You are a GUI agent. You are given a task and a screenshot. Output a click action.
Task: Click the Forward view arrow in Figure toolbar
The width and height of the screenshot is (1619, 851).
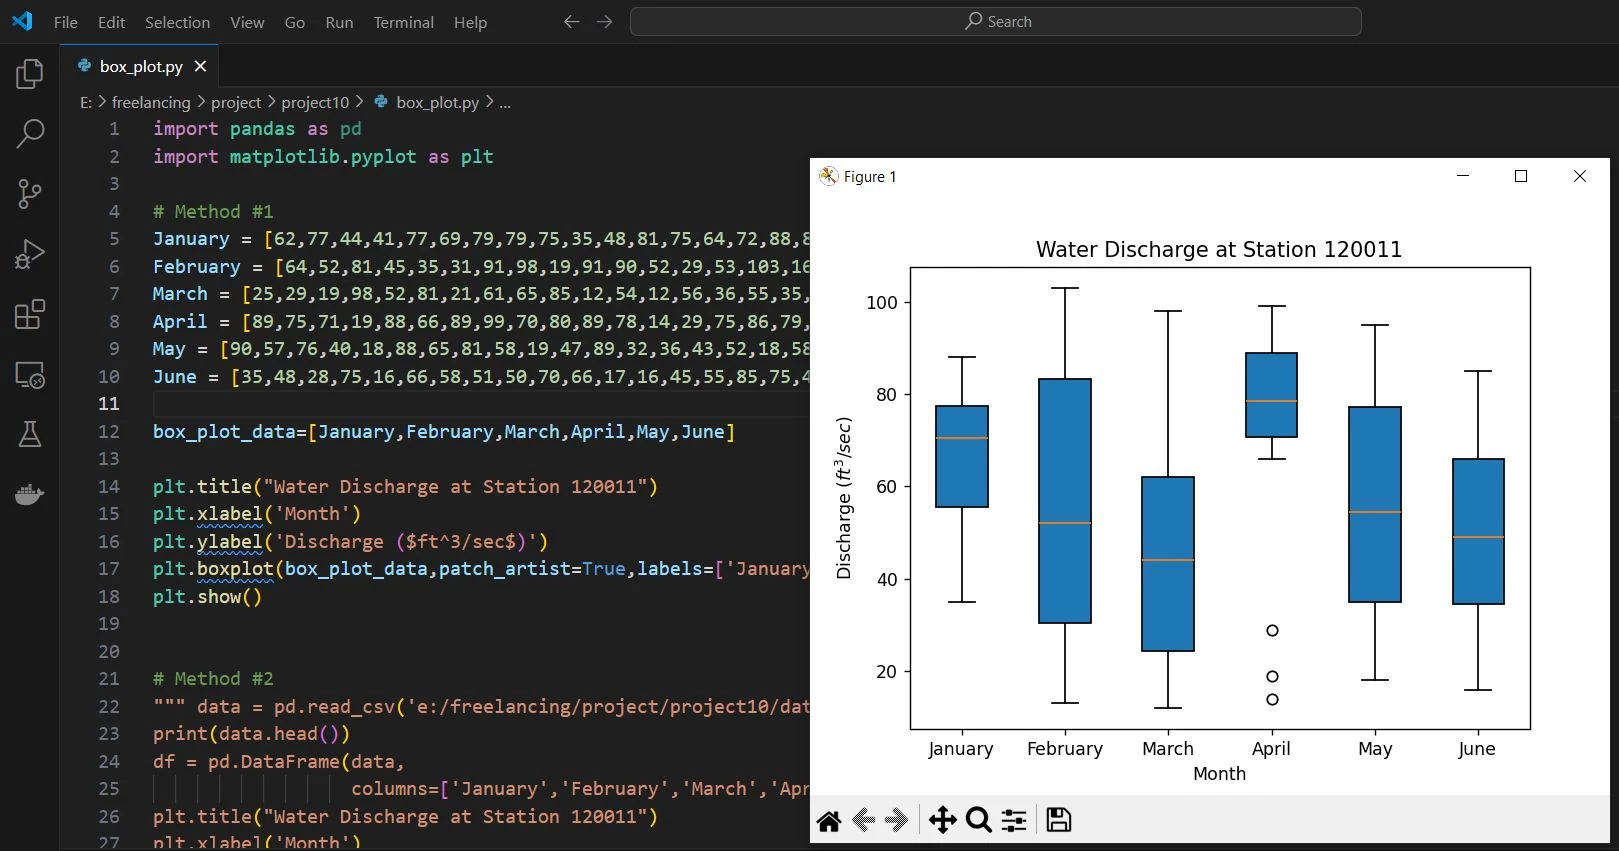(896, 821)
